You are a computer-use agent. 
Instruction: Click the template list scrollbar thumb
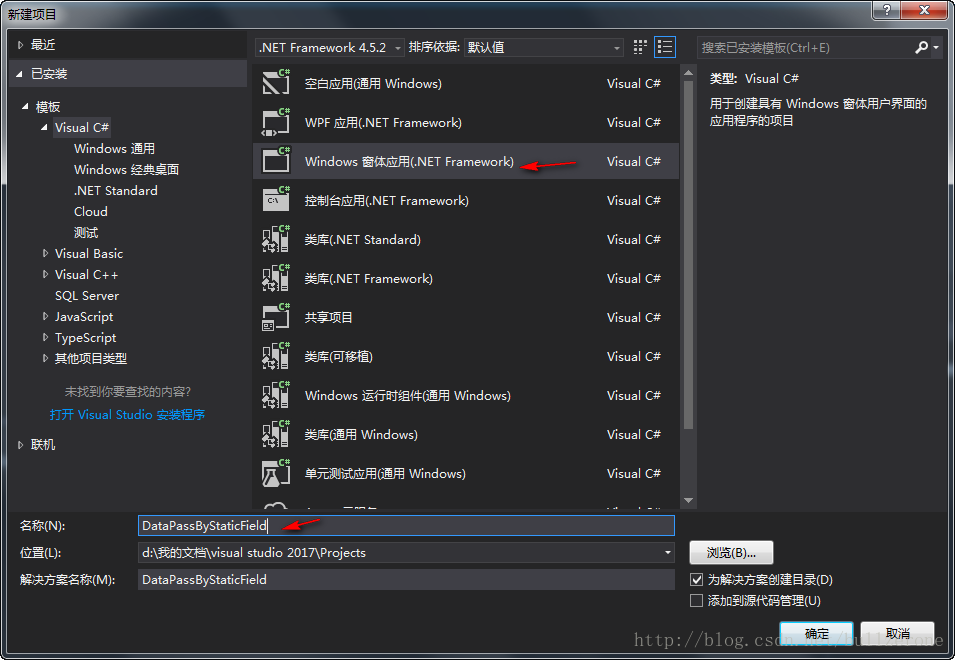click(x=688, y=255)
